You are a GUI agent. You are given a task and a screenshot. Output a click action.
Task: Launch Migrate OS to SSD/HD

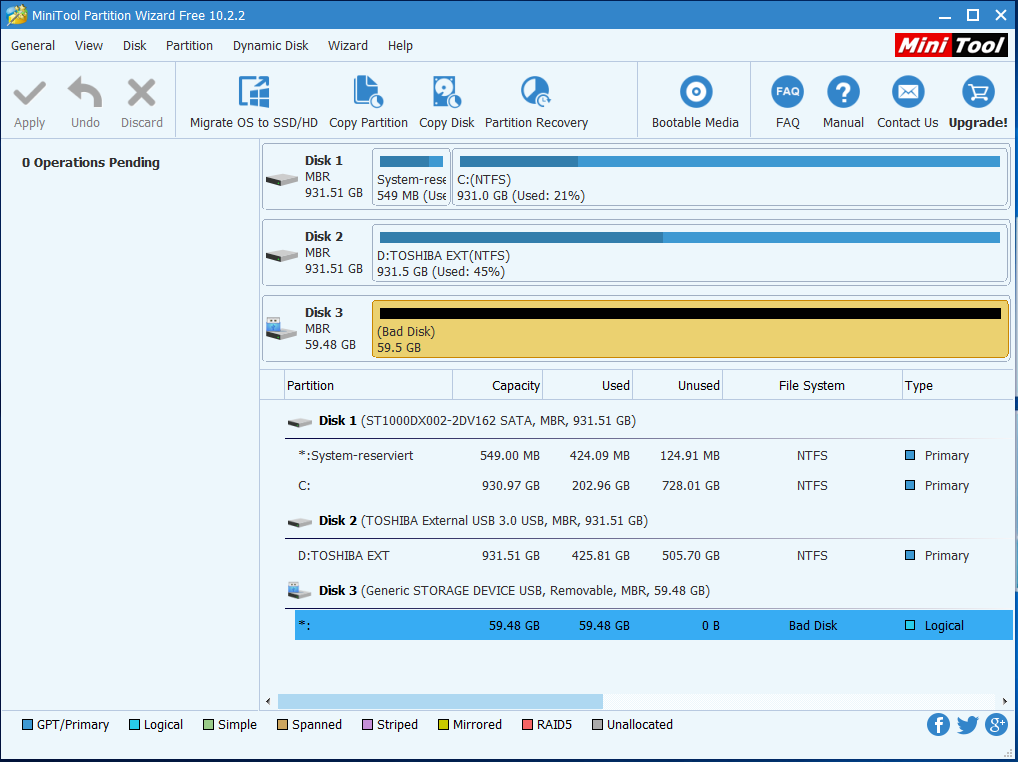click(x=254, y=103)
